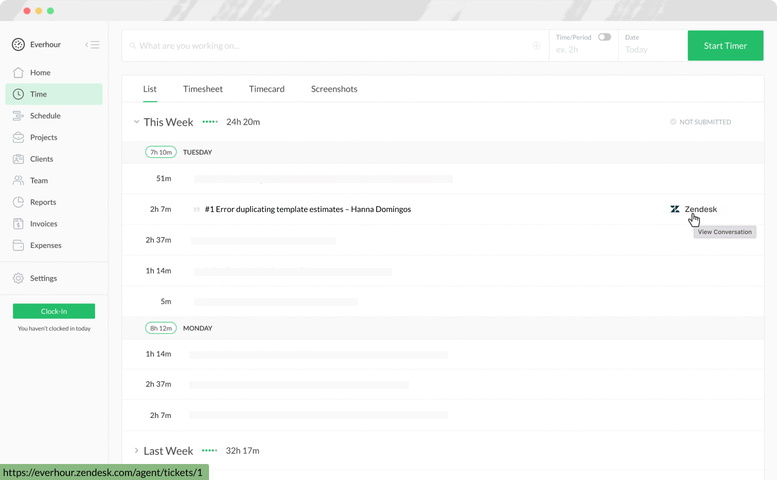Click the Start Timer button
The height and width of the screenshot is (480, 777).
725,46
